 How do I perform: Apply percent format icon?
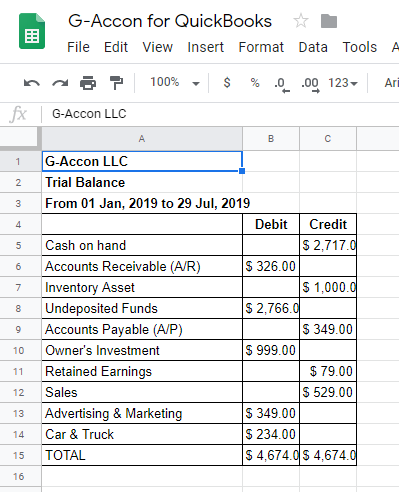coord(255,82)
